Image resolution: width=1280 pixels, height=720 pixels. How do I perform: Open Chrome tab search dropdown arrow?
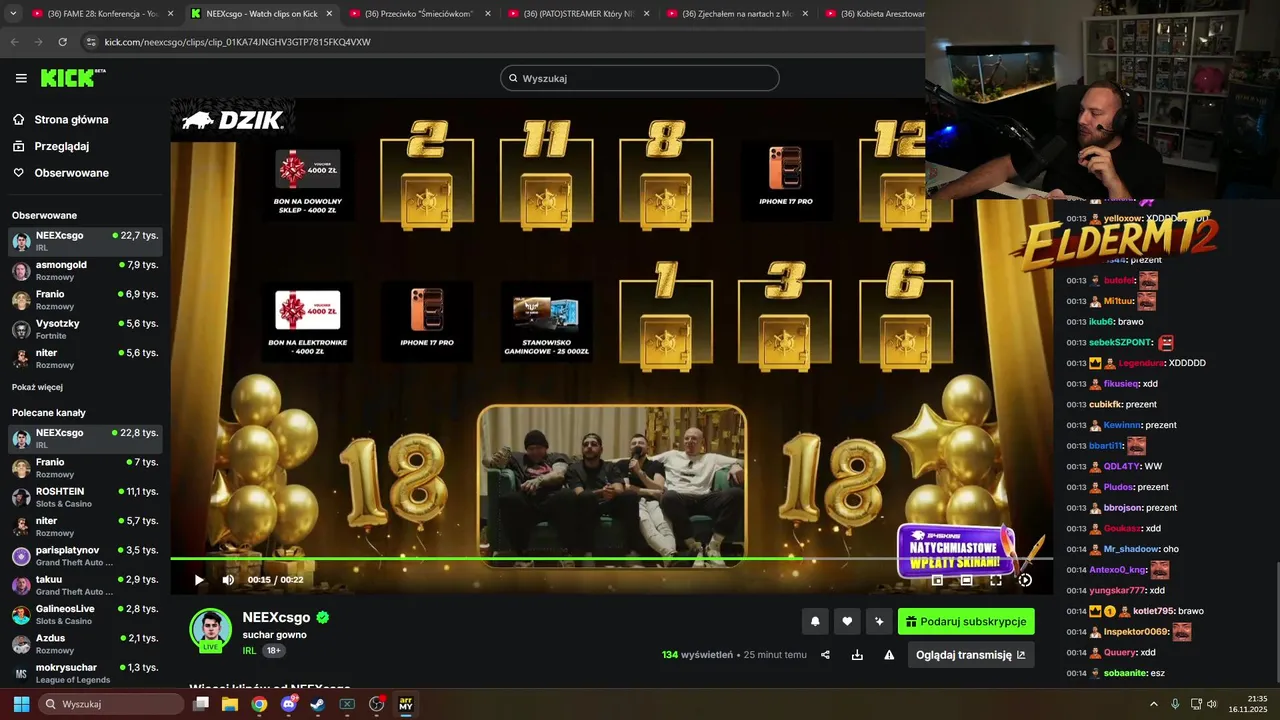pos(13,14)
